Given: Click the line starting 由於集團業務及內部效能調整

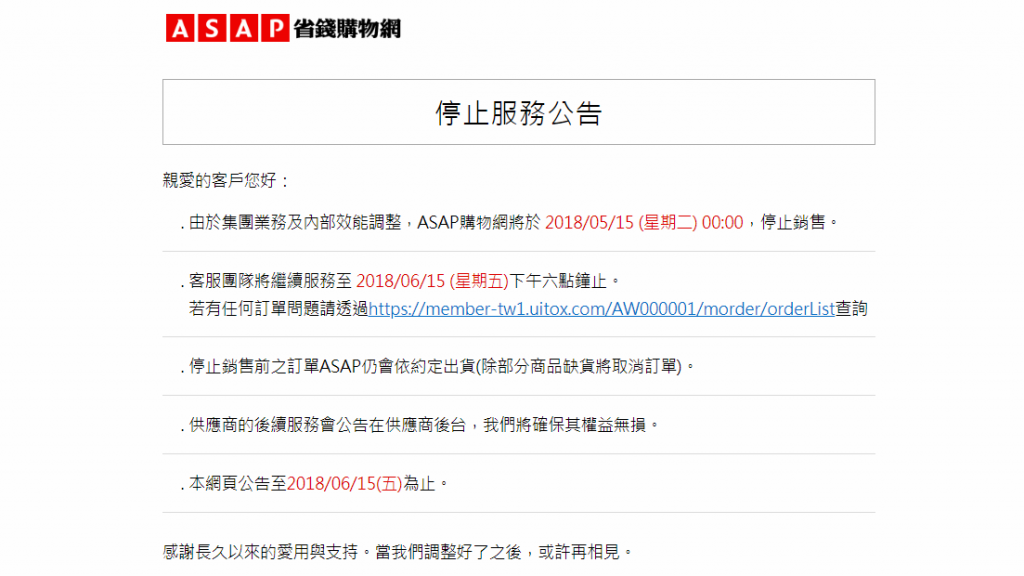Looking at the screenshot, I should click(509, 223).
